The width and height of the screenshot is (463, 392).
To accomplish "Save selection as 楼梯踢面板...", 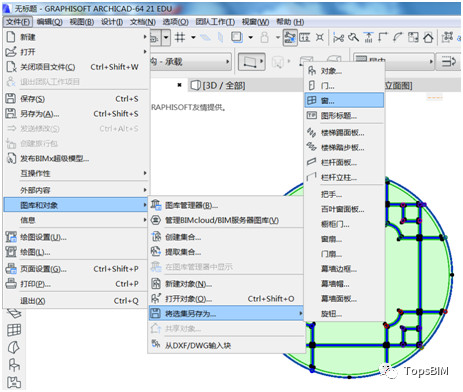I will [x=344, y=133].
